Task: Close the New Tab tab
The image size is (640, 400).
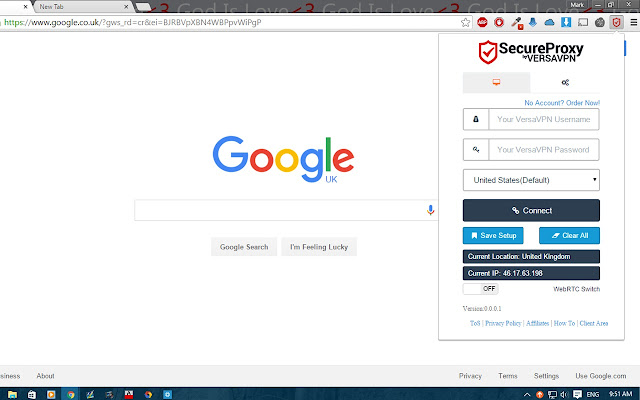Action: (126, 7)
